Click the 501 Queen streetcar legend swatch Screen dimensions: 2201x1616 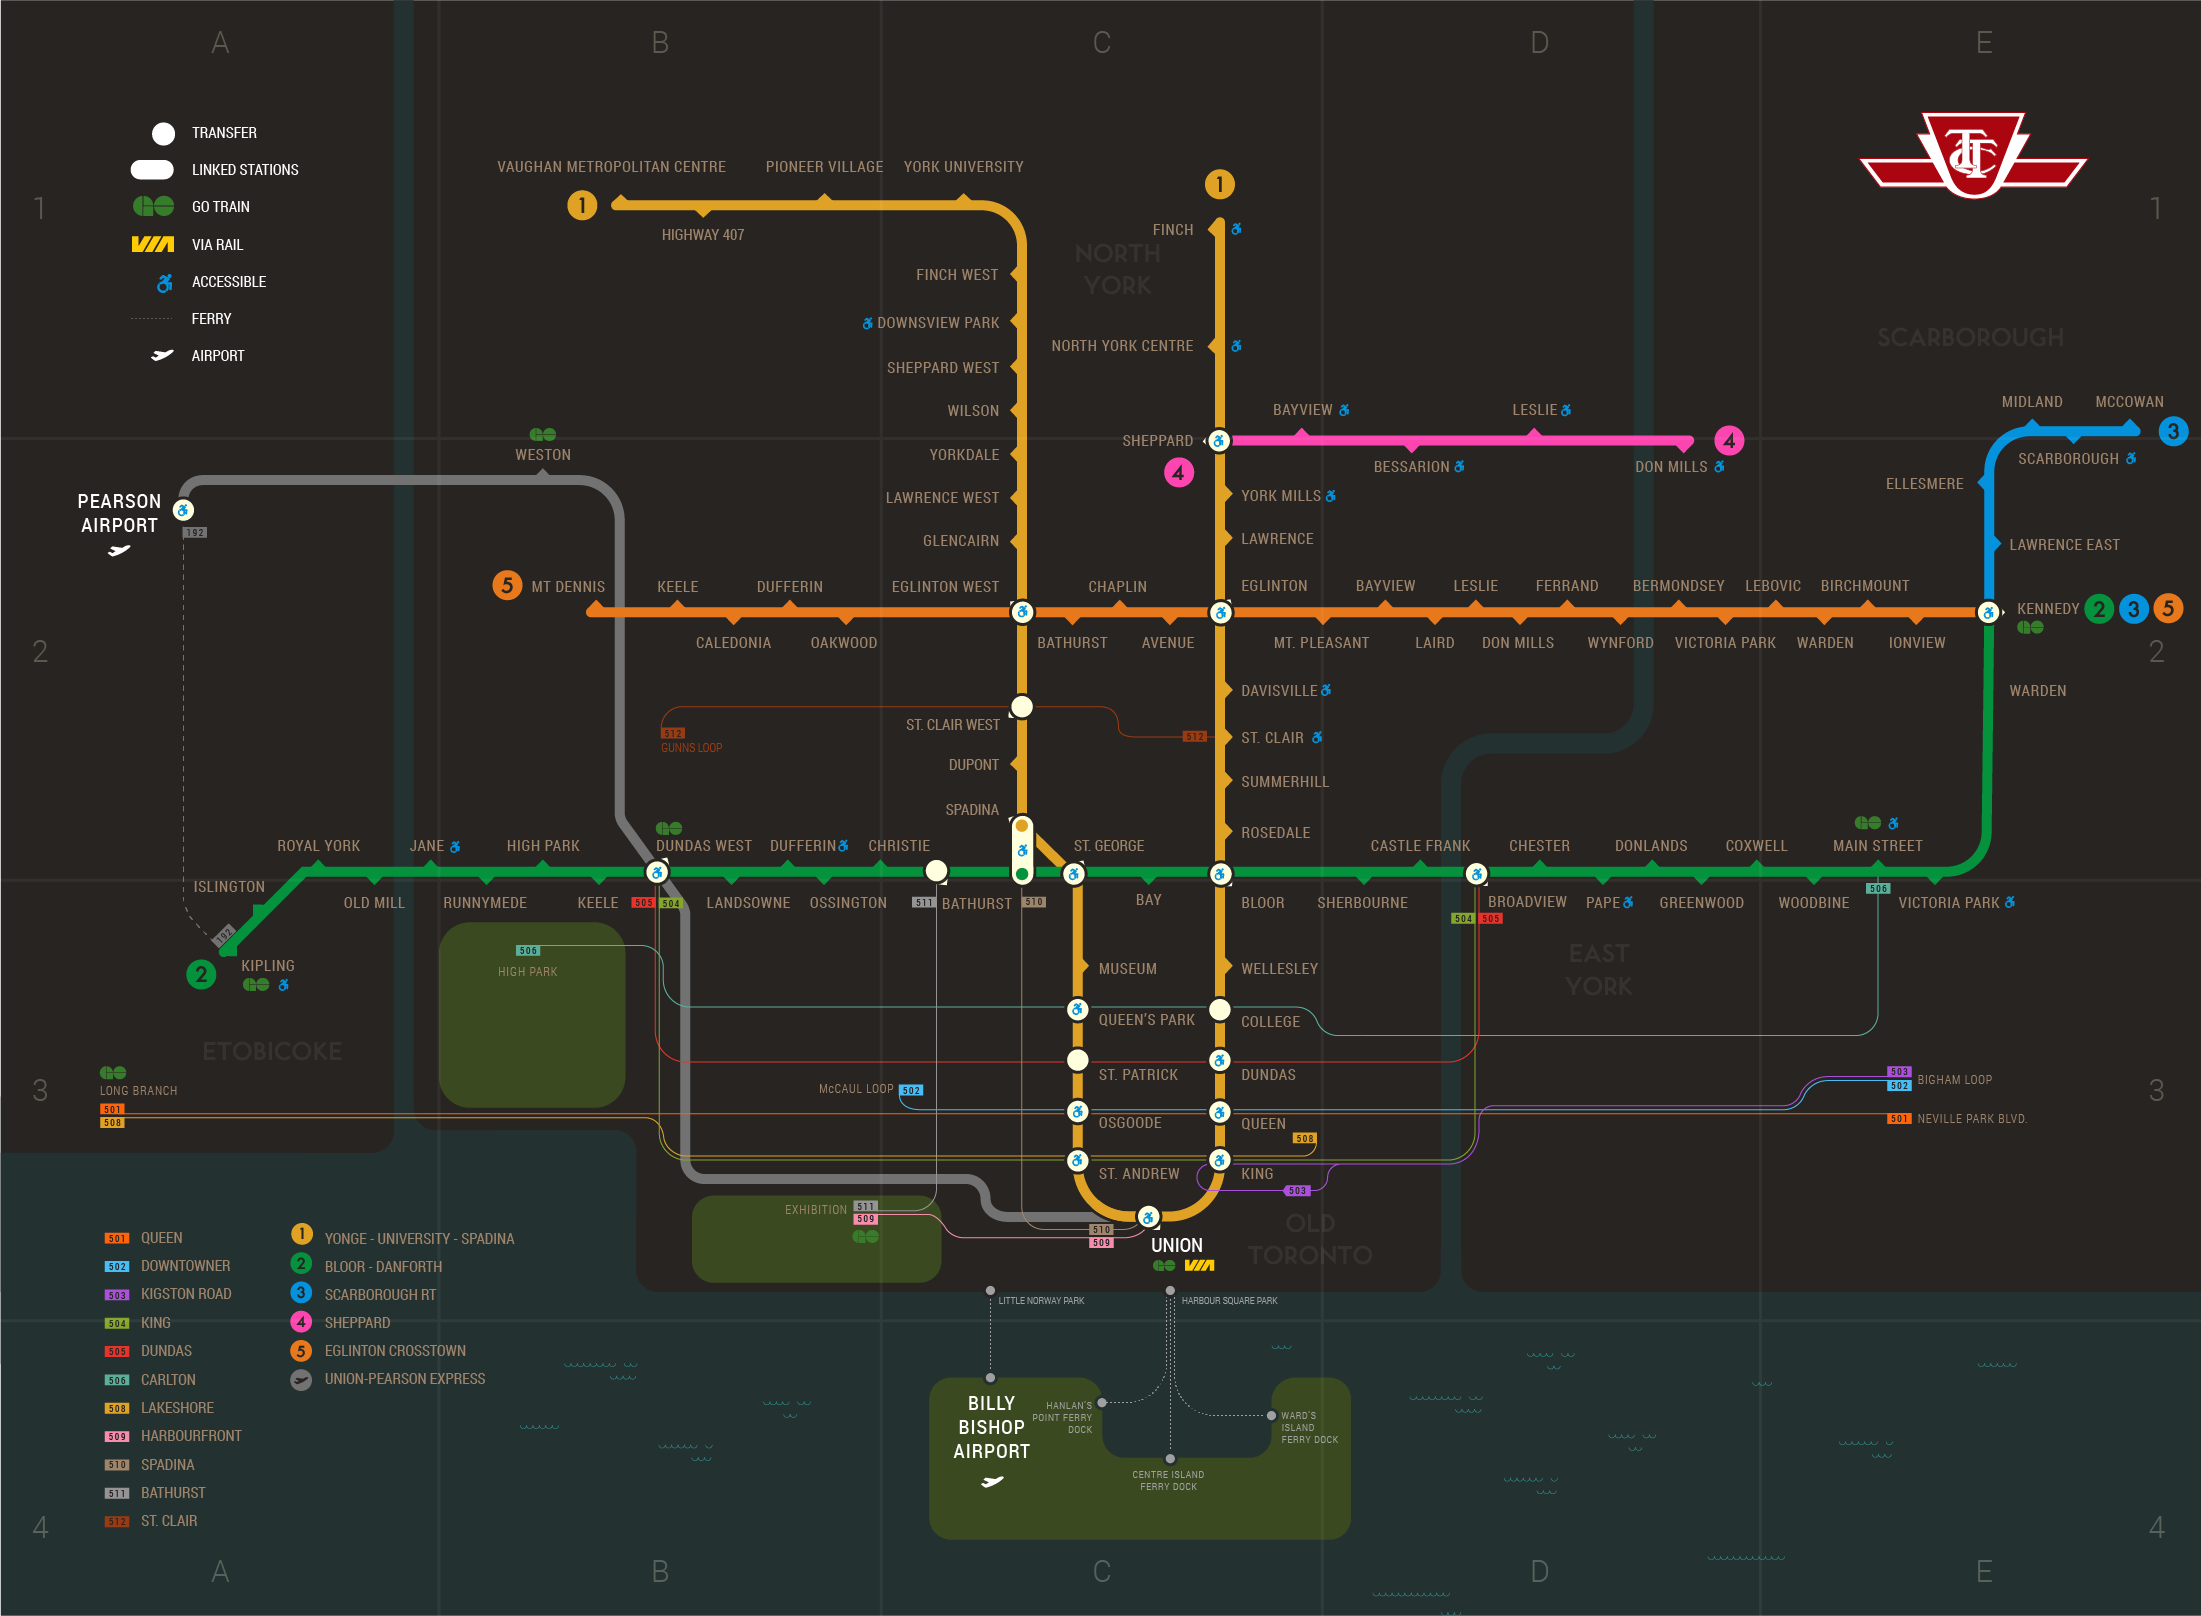117,1238
